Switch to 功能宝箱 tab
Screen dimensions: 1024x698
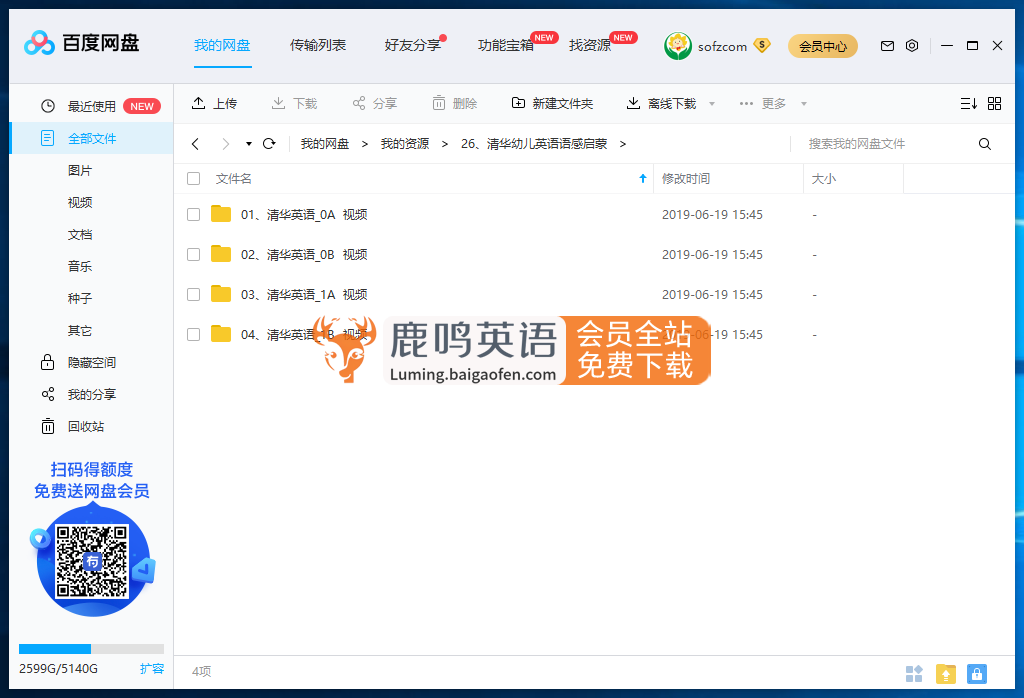point(506,45)
